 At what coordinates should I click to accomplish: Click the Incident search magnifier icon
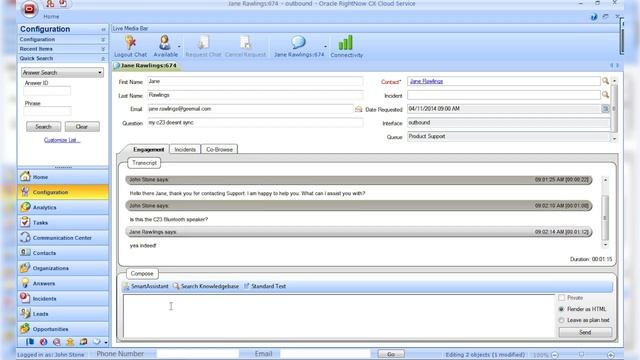(605, 95)
